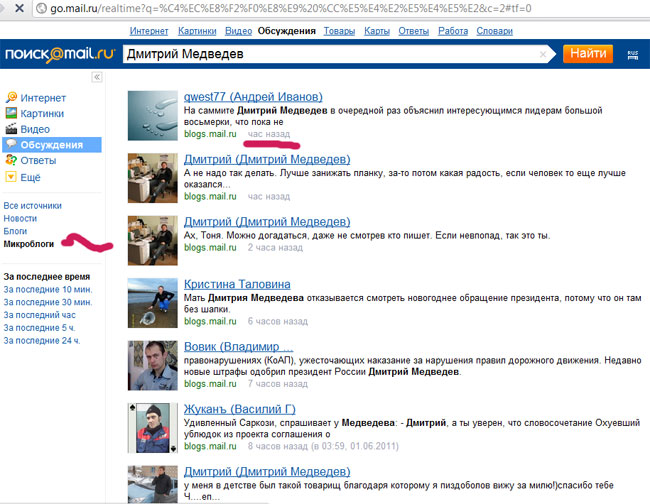The image size is (650, 504).
Task: Click the Обсуждения speech bubble icon
Action: pos(11,145)
